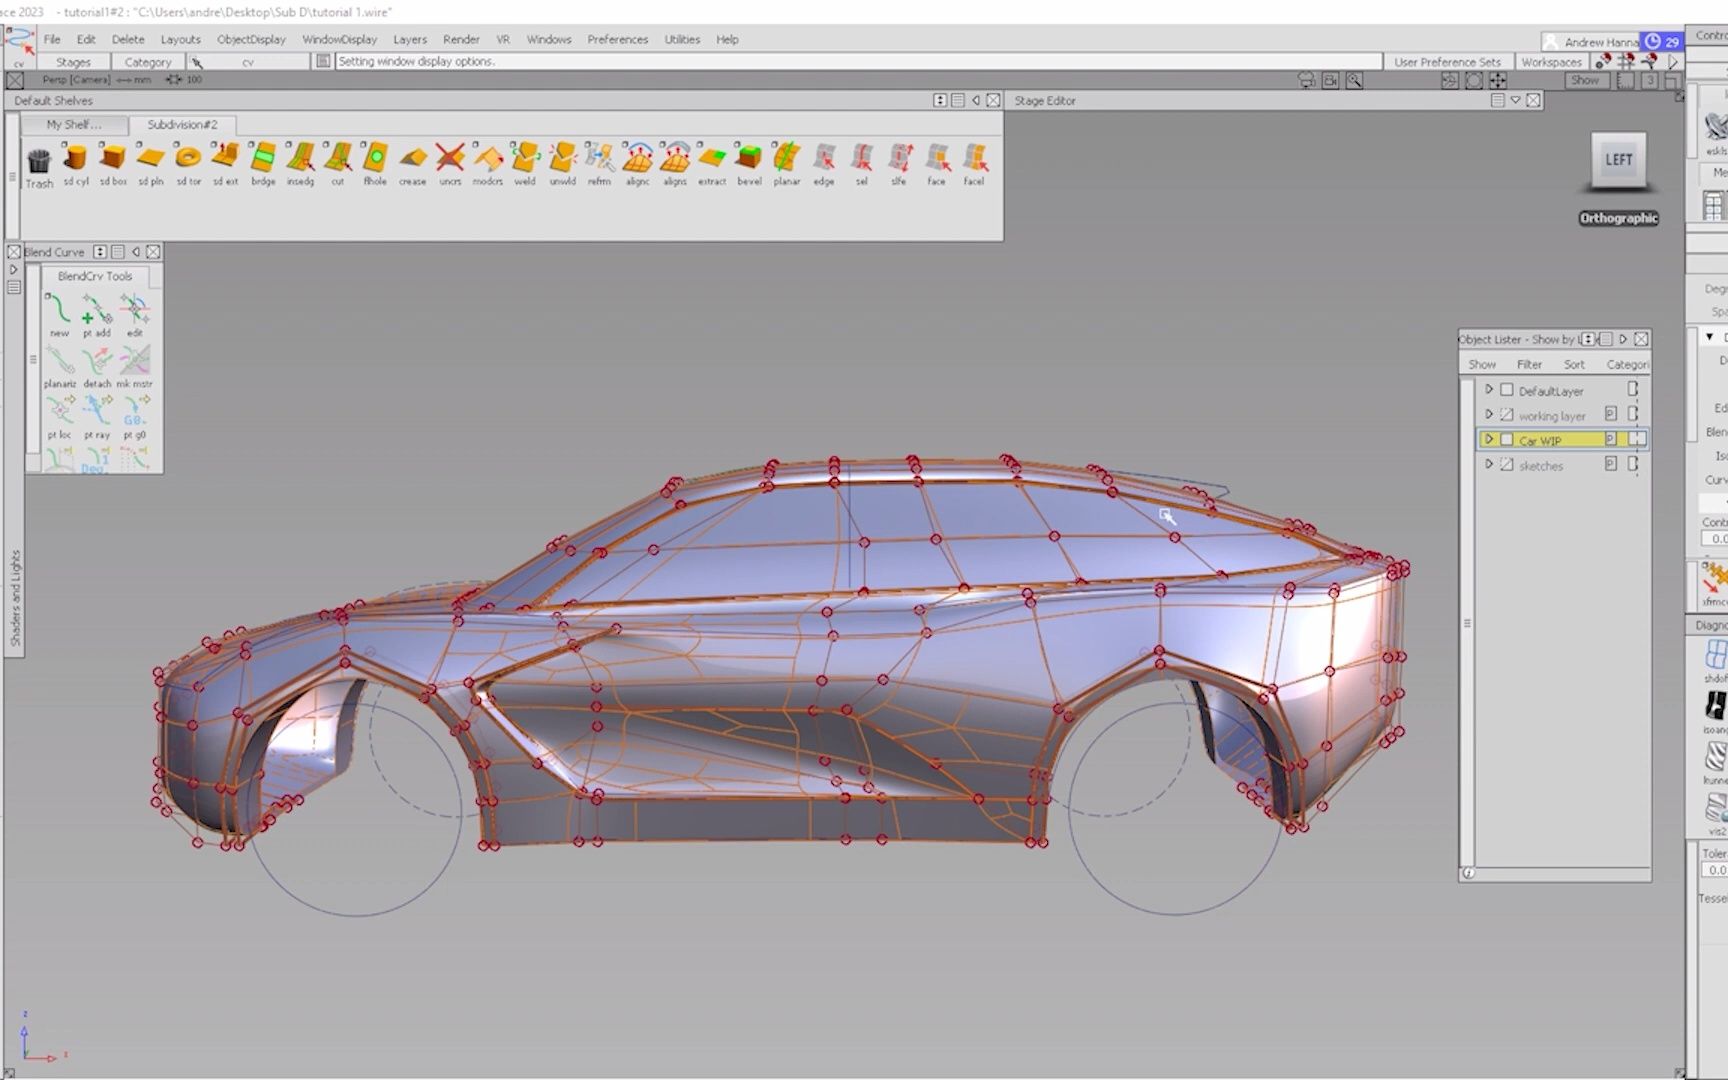Open the Preferences menu
Image resolution: width=1728 pixels, height=1080 pixels.
(617, 39)
